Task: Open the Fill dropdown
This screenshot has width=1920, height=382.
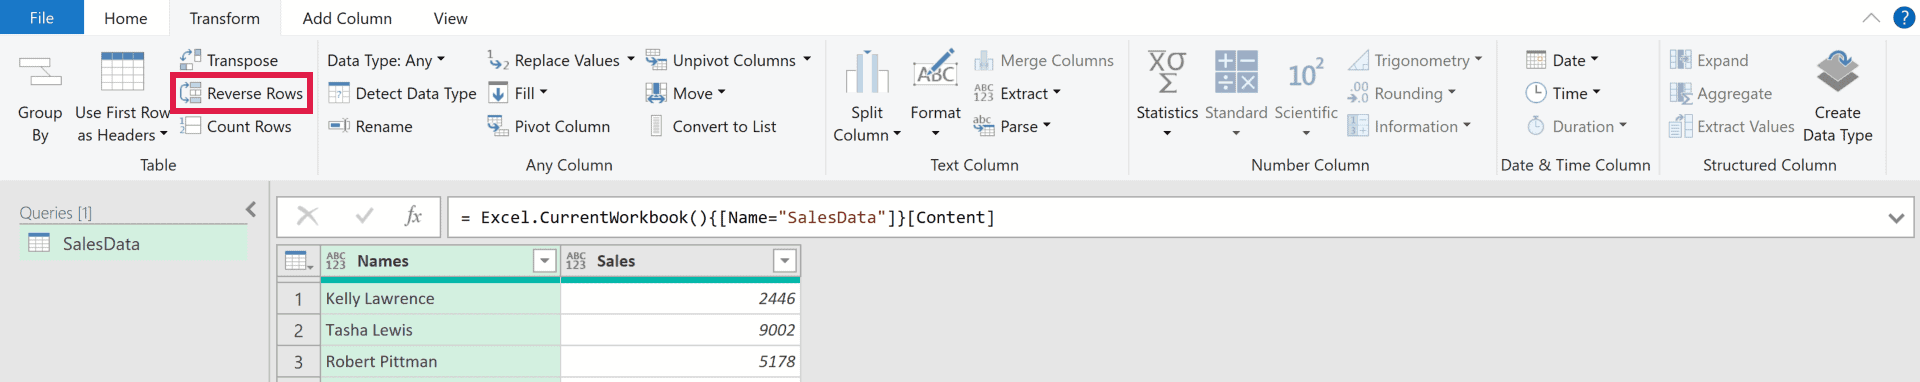Action: (x=518, y=93)
